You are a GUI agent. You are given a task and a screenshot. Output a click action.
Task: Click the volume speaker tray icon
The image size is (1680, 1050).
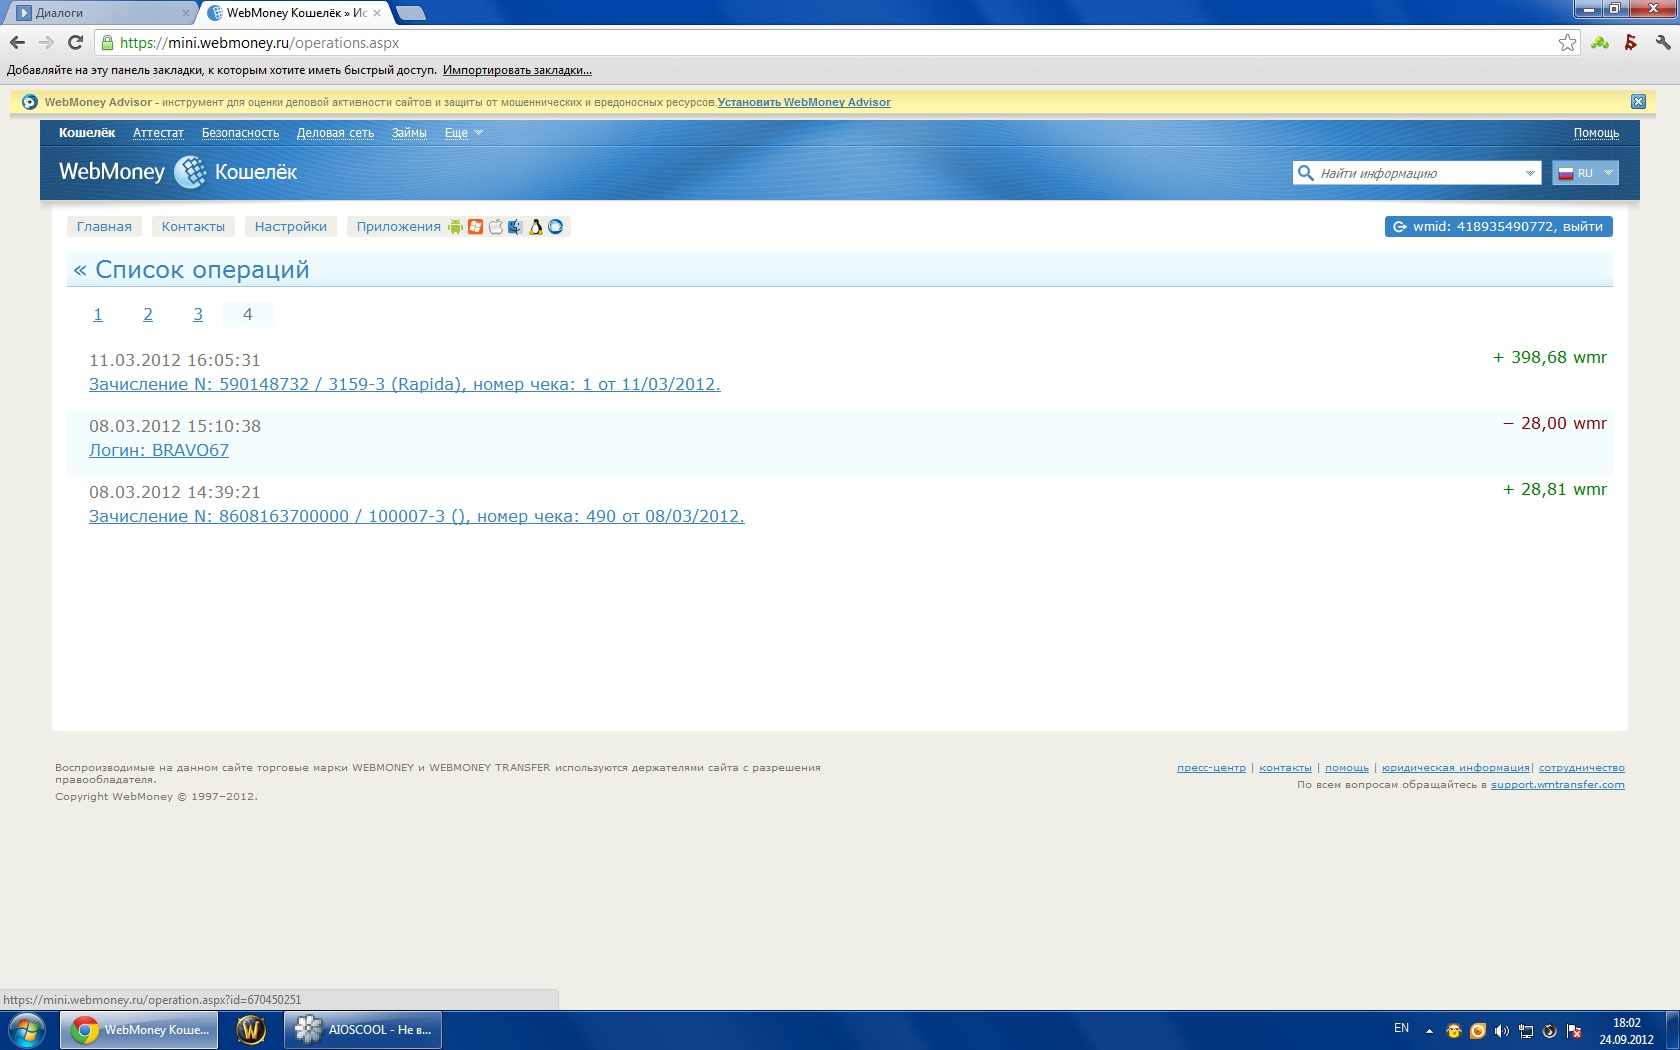tap(1502, 1031)
